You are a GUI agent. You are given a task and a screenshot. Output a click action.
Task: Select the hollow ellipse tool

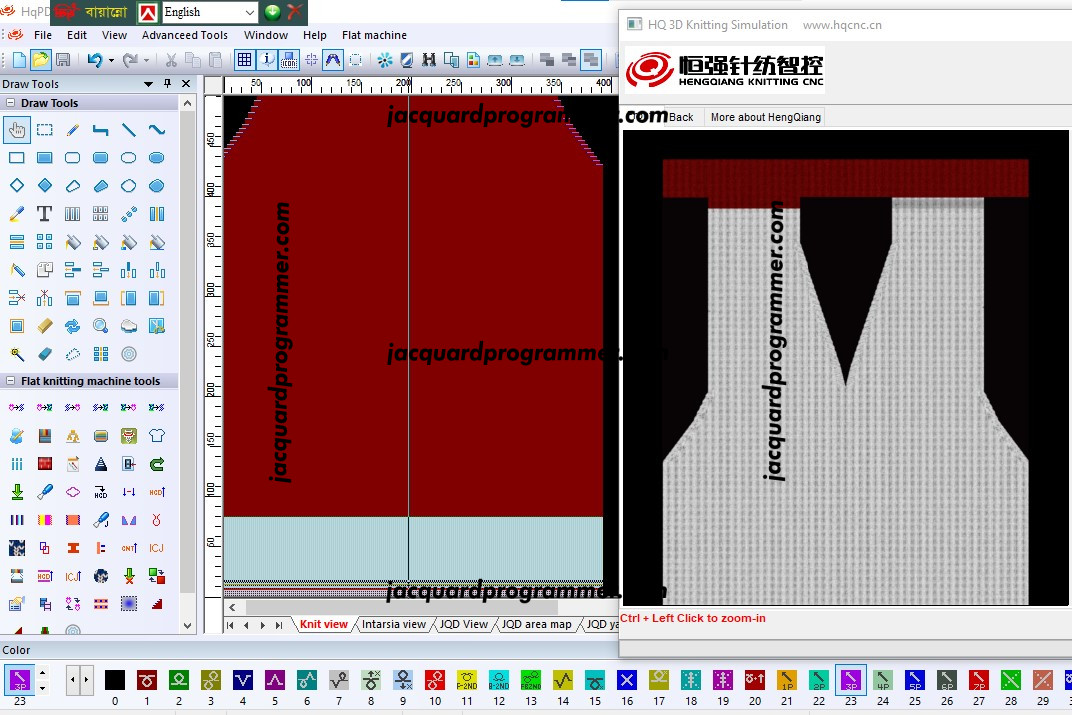click(x=129, y=158)
